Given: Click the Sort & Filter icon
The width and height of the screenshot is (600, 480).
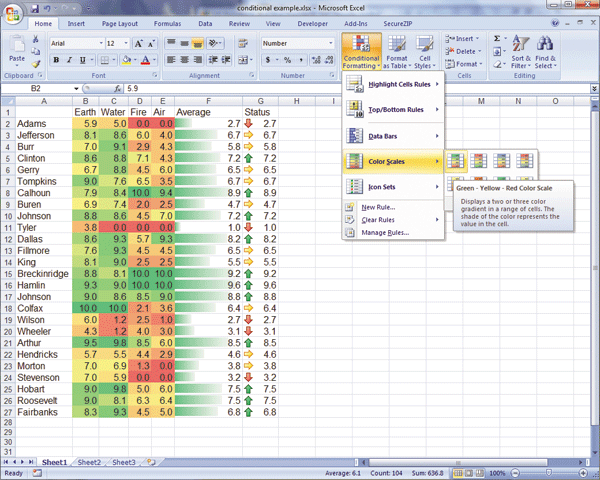Looking at the screenshot, I should click(x=521, y=52).
